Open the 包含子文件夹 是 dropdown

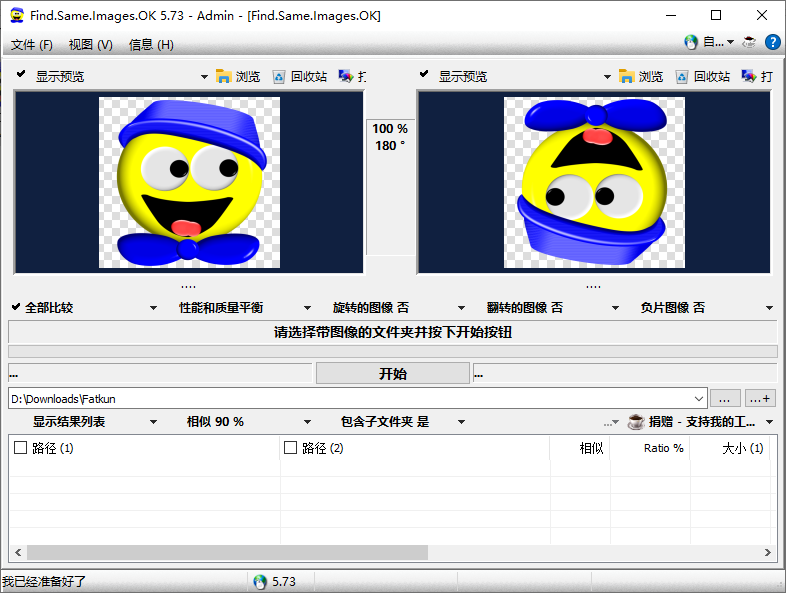pyautogui.click(x=461, y=422)
